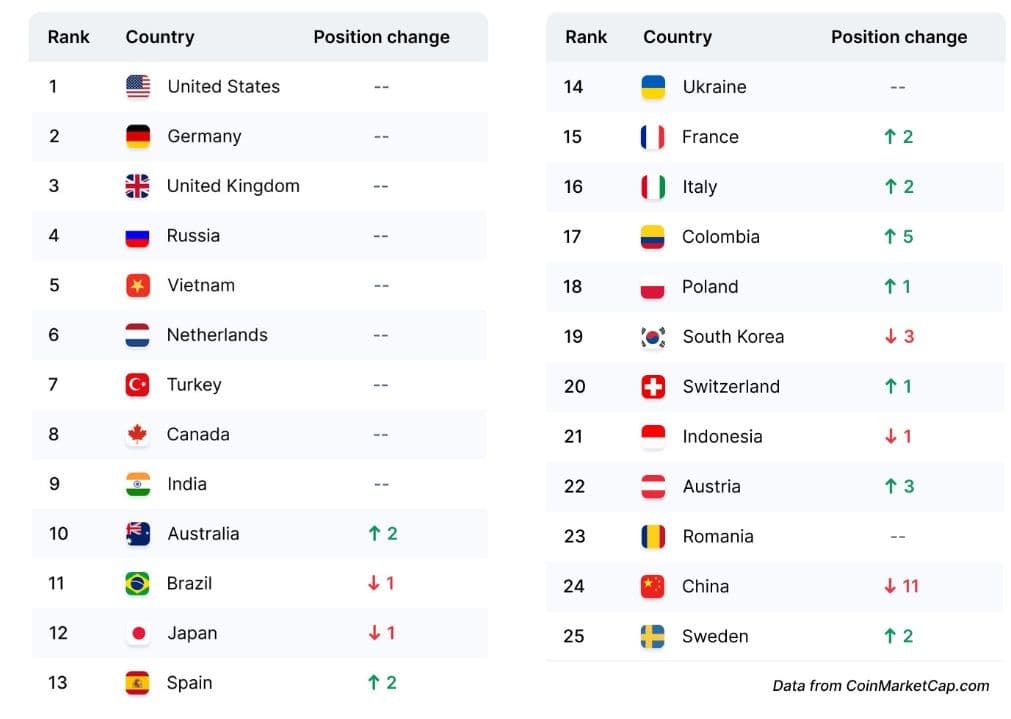Select the Romania row
1011x719 pixels.
774,537
